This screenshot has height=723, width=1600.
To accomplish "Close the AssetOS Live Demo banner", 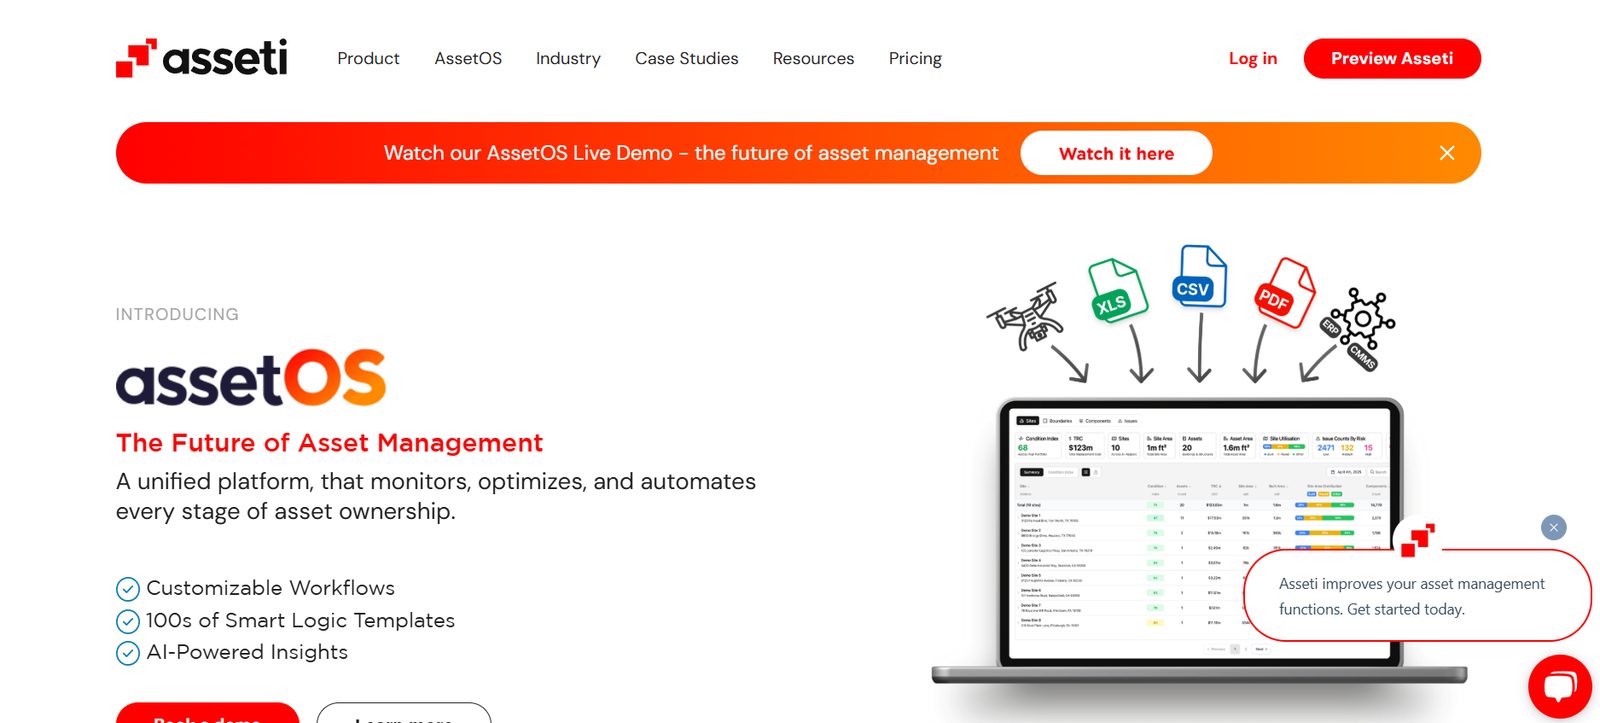I will pos(1446,153).
